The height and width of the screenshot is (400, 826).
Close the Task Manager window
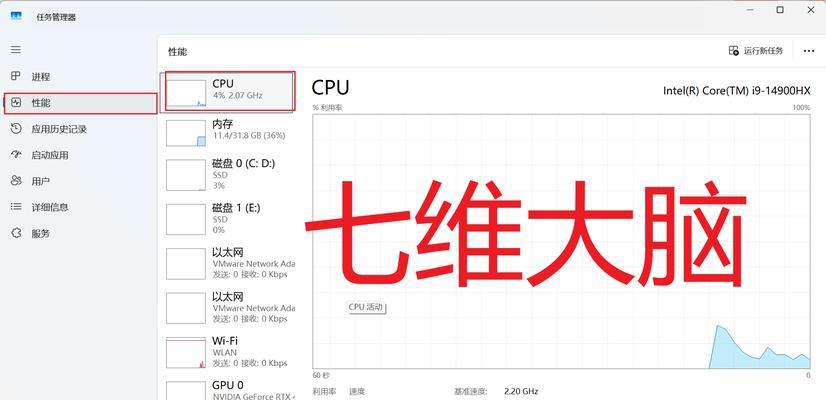pyautogui.click(x=811, y=9)
